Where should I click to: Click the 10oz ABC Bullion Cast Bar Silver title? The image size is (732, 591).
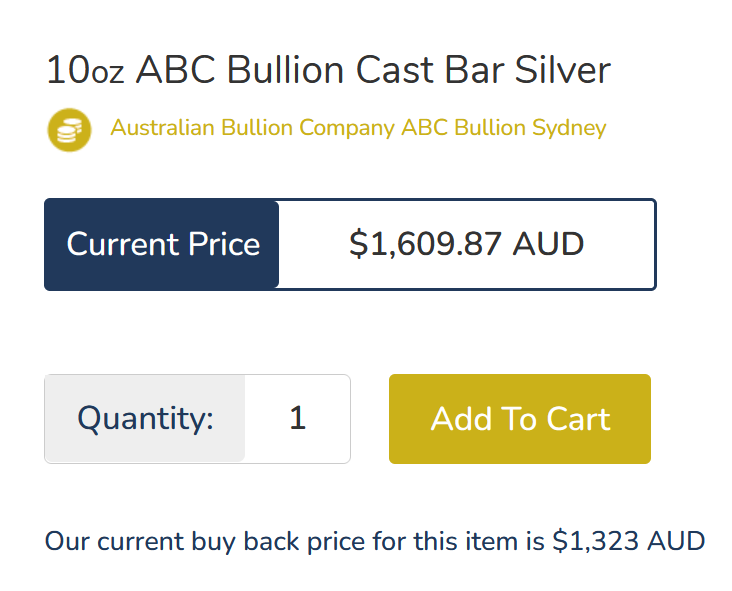coord(329,70)
